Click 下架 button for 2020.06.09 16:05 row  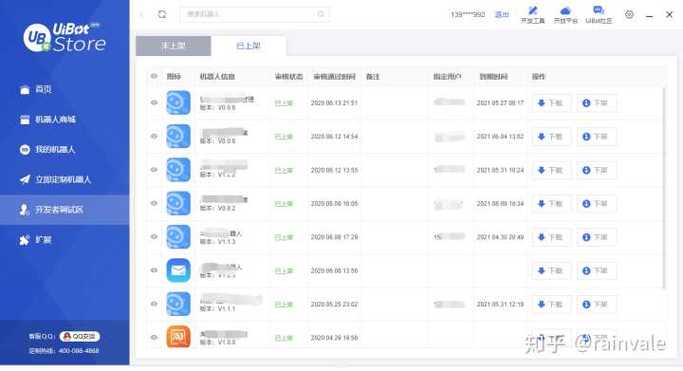coord(596,204)
